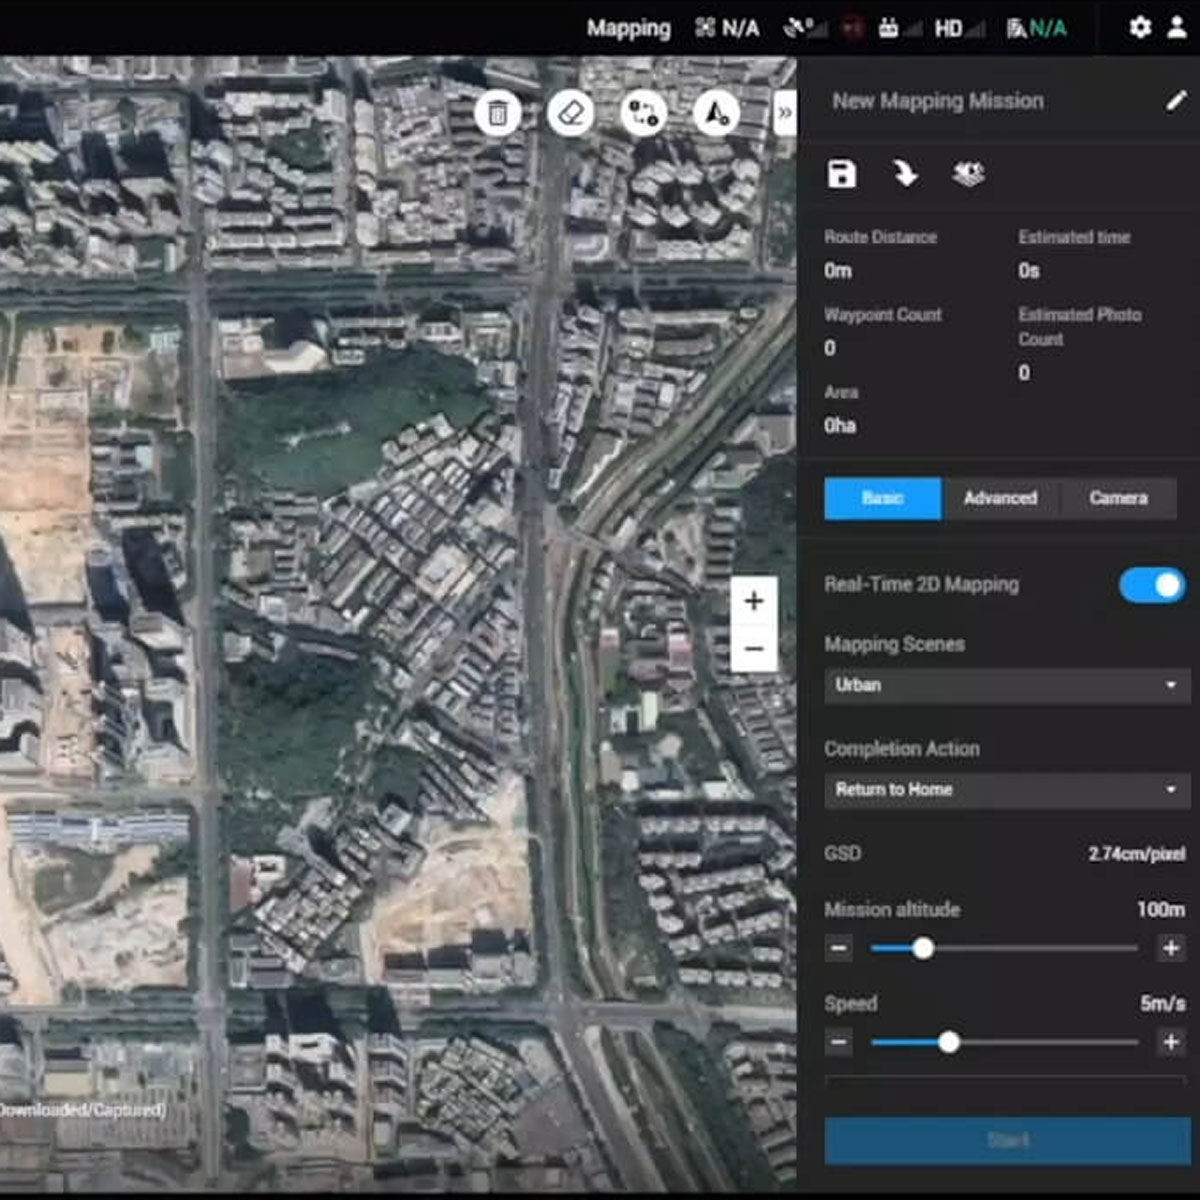The height and width of the screenshot is (1200, 1200).
Task: Open the Mapping Scenes Urban dropdown
Action: tap(1006, 686)
